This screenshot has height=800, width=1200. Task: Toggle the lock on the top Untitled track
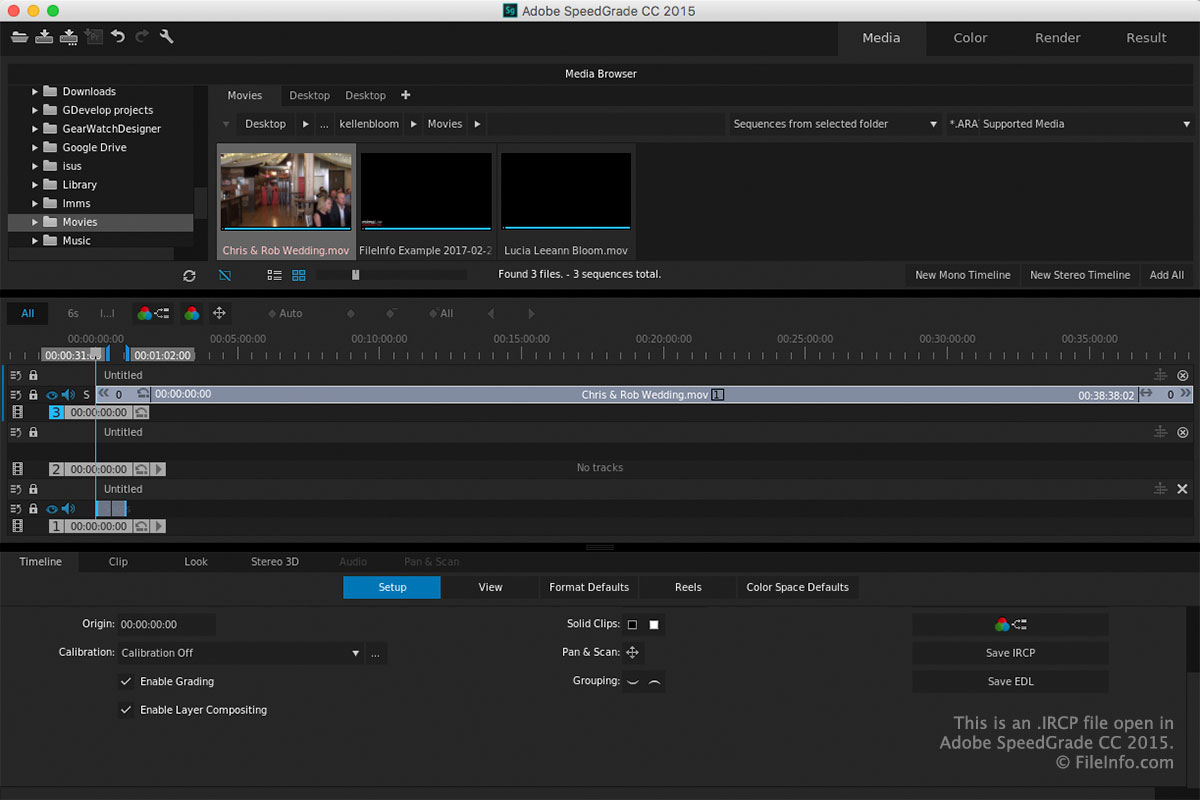tap(33, 375)
